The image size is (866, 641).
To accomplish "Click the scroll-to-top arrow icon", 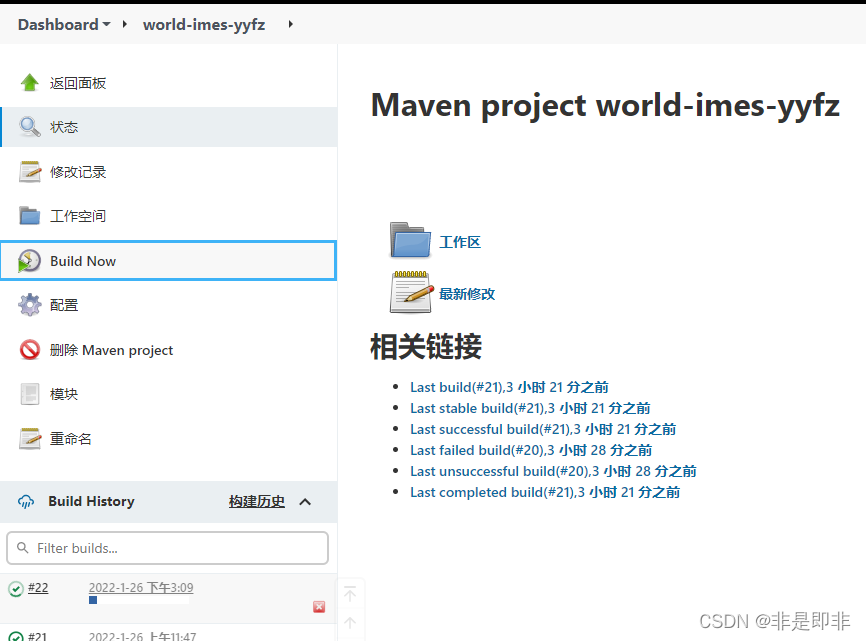I will coord(350,594).
